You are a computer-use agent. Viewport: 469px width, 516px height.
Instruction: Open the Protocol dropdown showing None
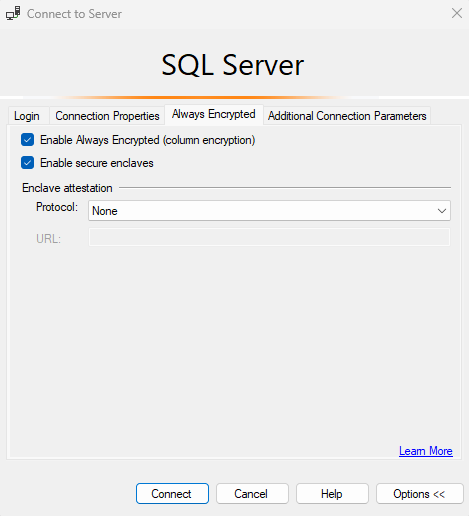[269, 211]
